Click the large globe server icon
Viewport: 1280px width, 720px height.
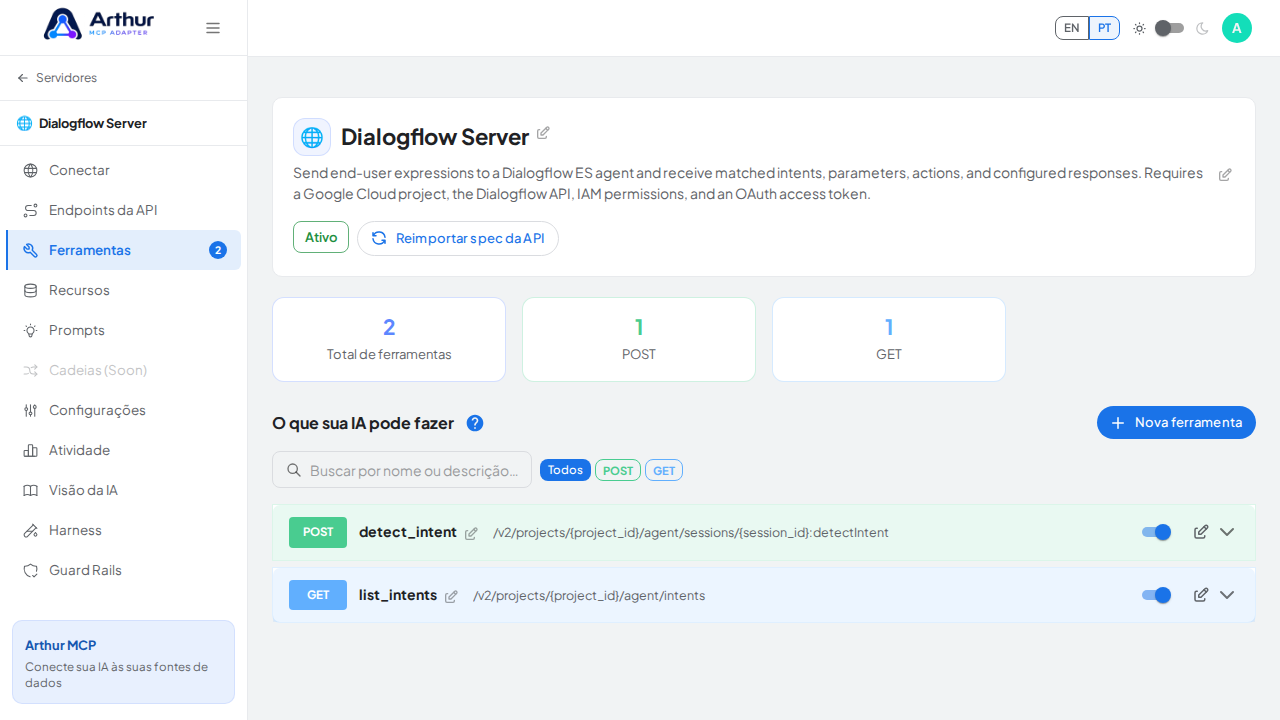312,137
